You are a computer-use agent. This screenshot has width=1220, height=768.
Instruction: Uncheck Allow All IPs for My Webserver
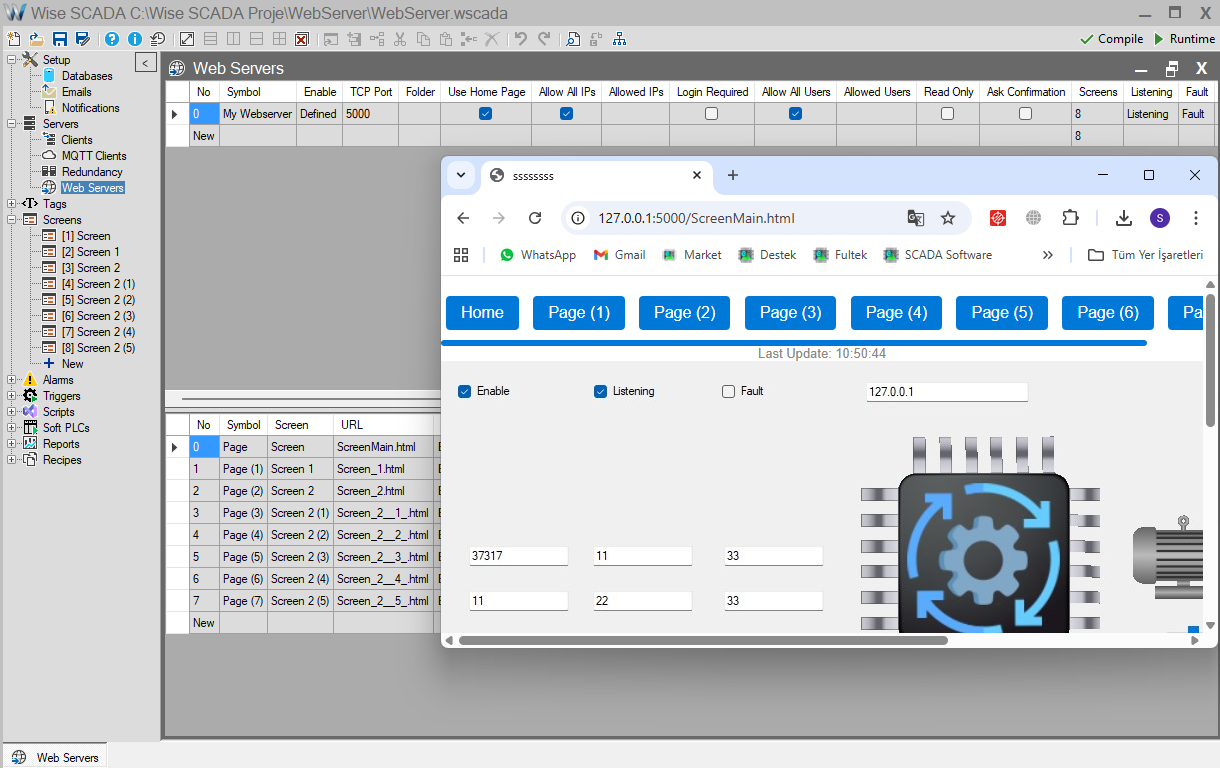566,114
